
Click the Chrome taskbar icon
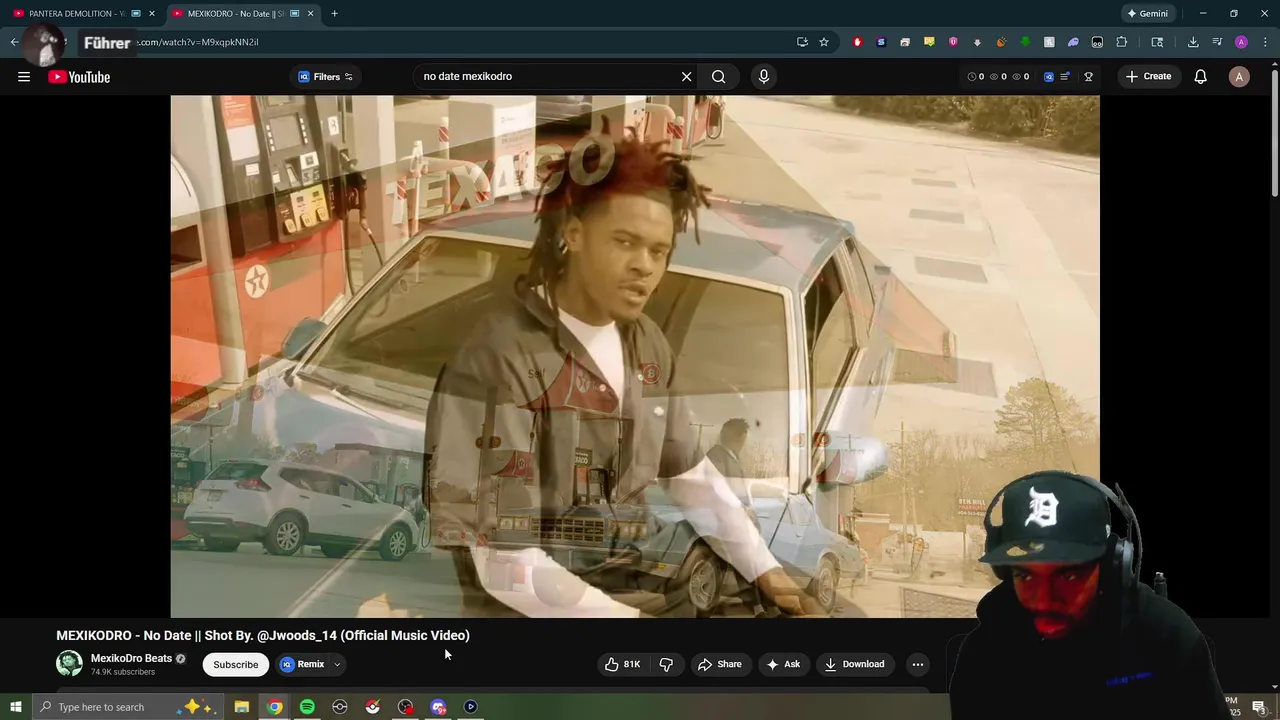pyautogui.click(x=275, y=707)
